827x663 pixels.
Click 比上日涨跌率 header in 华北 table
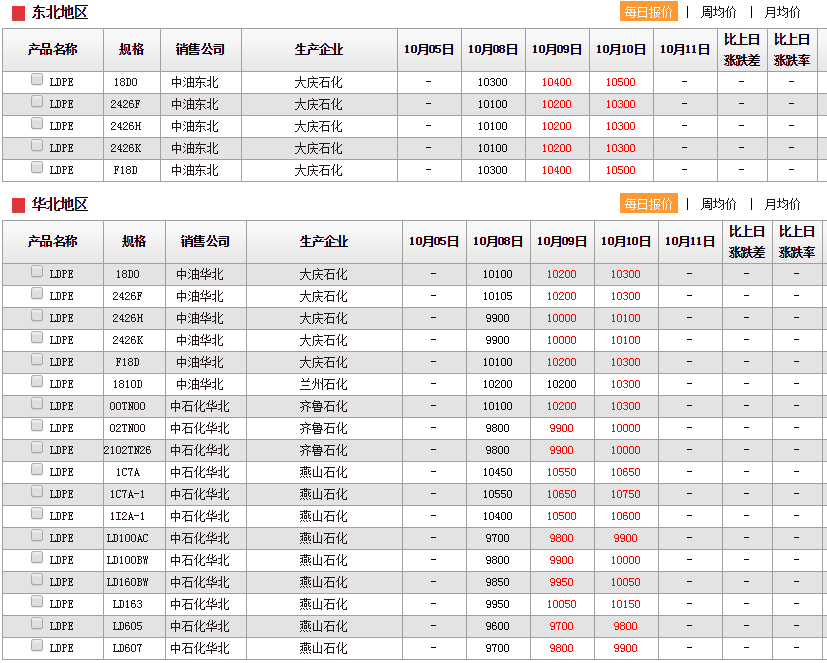pyautogui.click(x=796, y=242)
